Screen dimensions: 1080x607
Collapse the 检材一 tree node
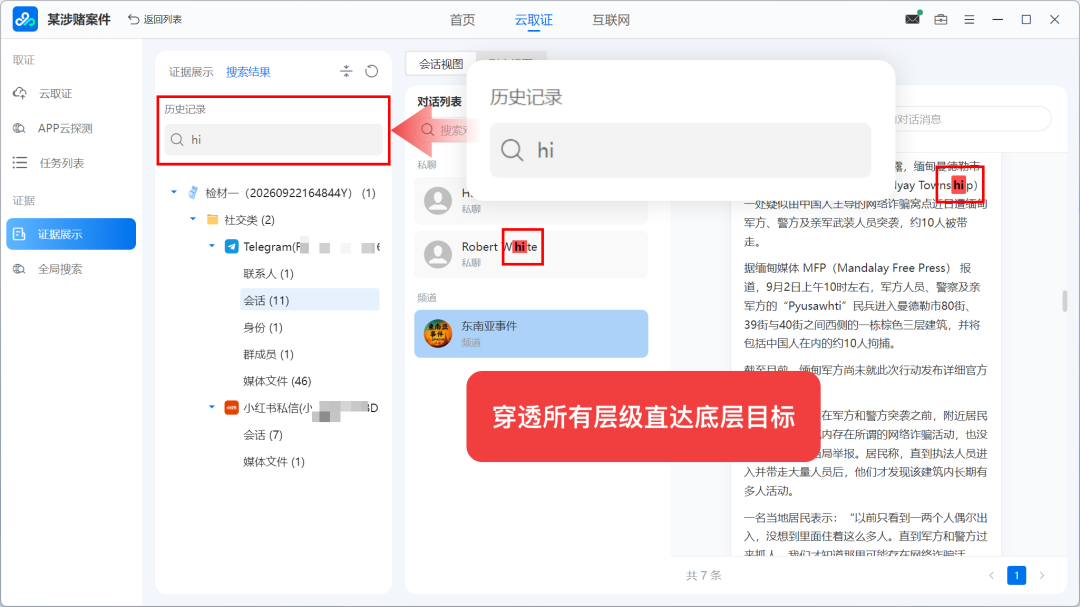click(x=174, y=192)
